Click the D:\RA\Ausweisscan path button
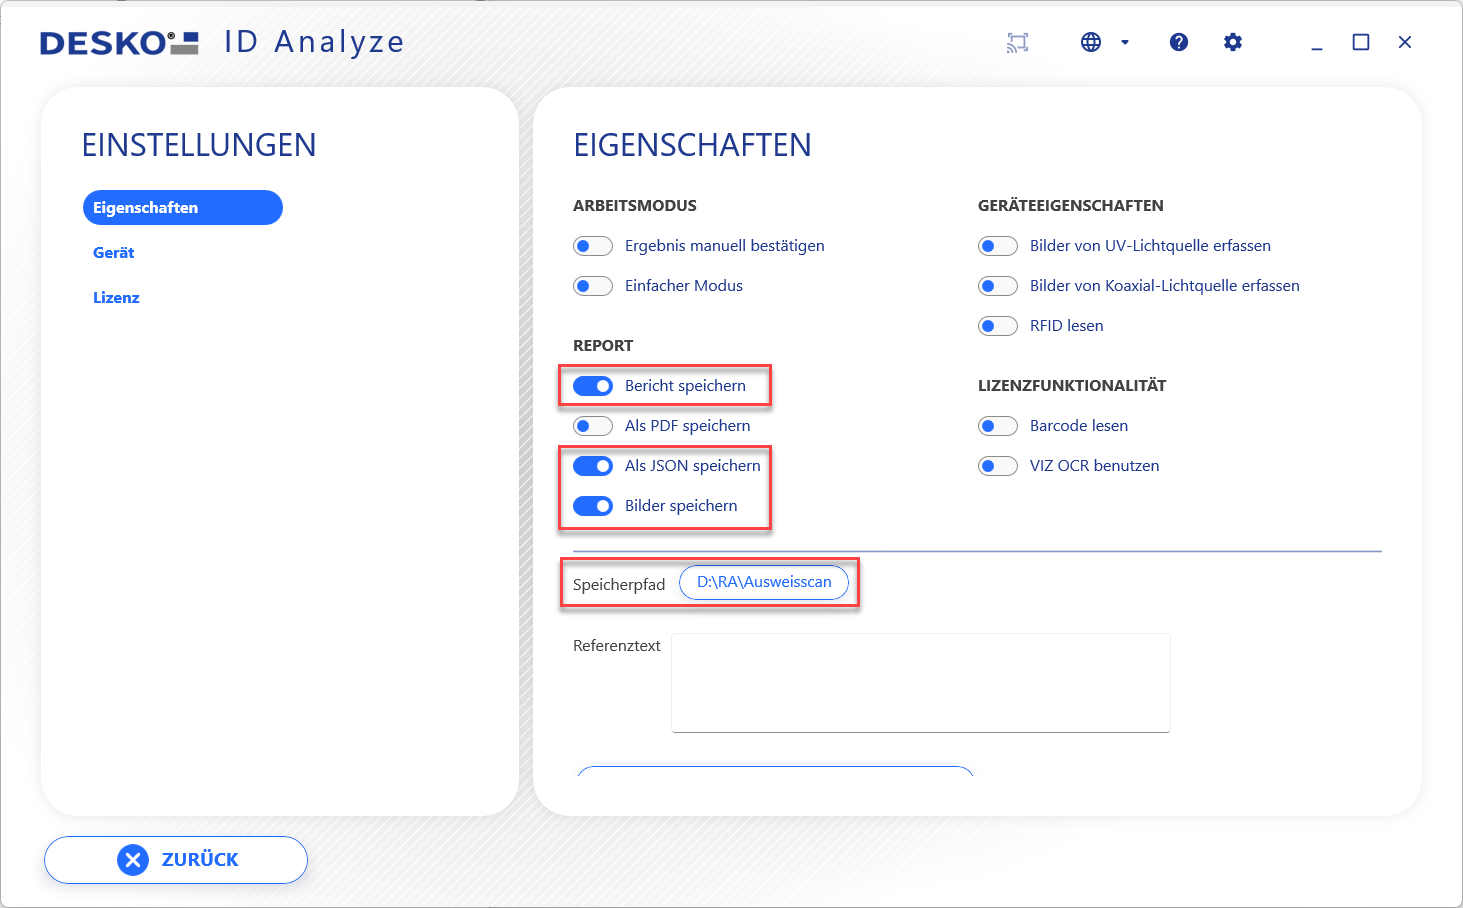Image resolution: width=1463 pixels, height=908 pixels. 764,582
